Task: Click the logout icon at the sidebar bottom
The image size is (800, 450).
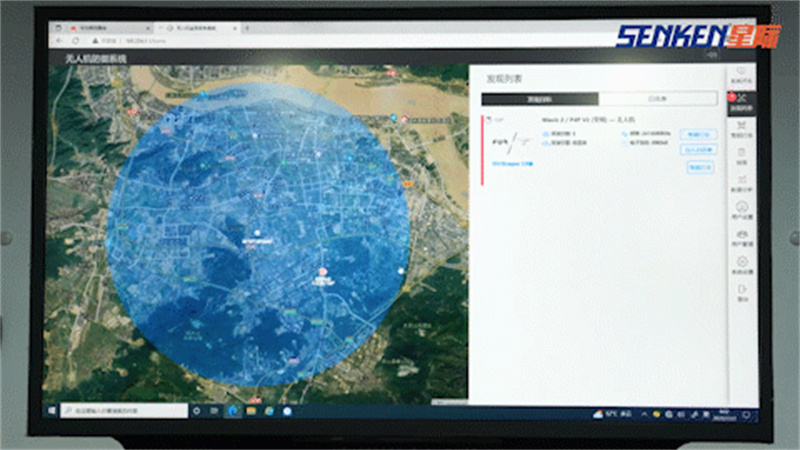Action: pyautogui.click(x=741, y=292)
